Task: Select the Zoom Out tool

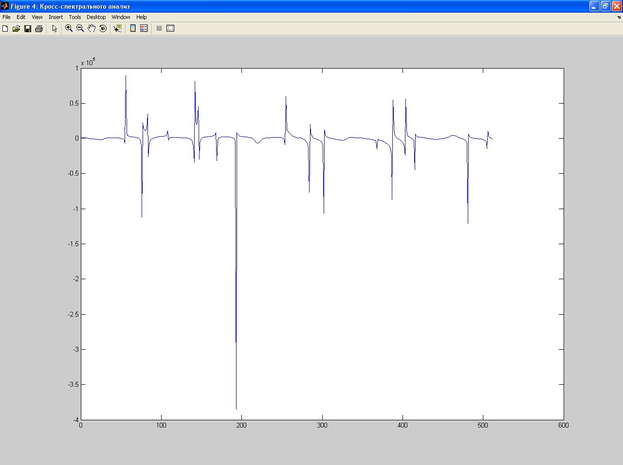Action: click(80, 29)
